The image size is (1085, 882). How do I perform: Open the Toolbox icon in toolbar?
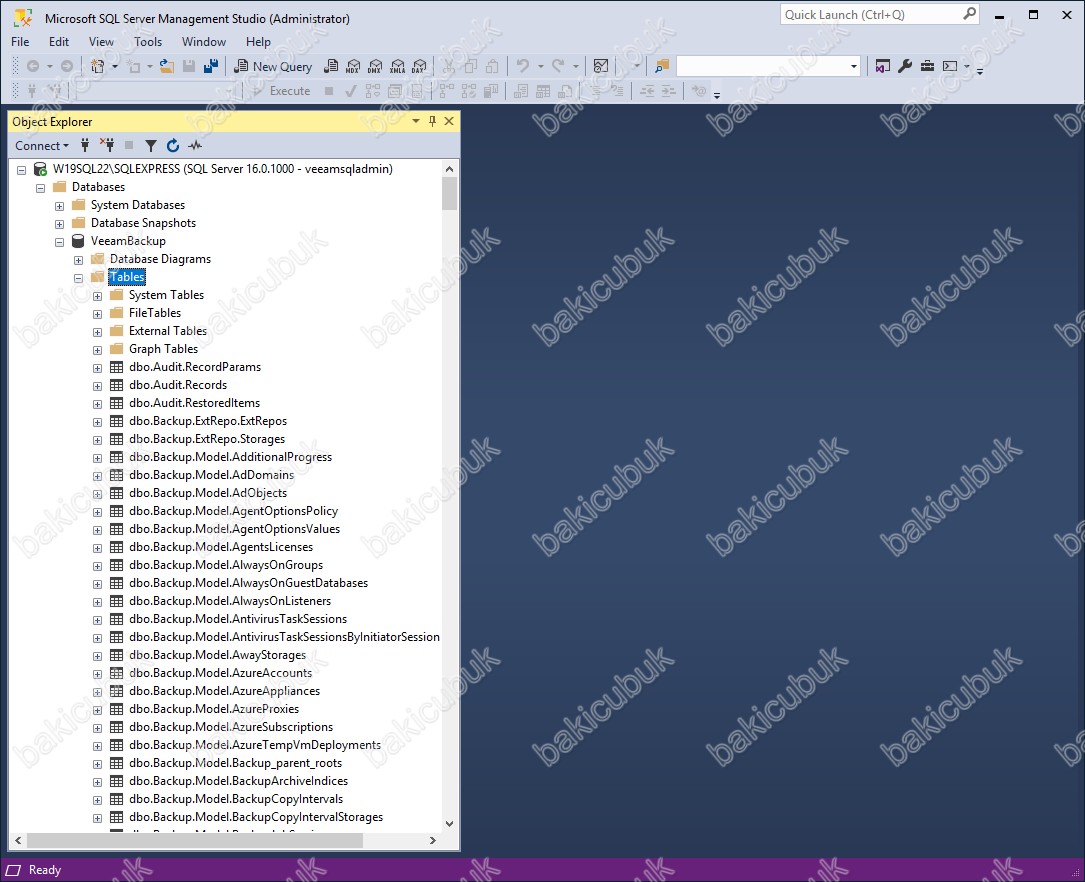(x=927, y=66)
